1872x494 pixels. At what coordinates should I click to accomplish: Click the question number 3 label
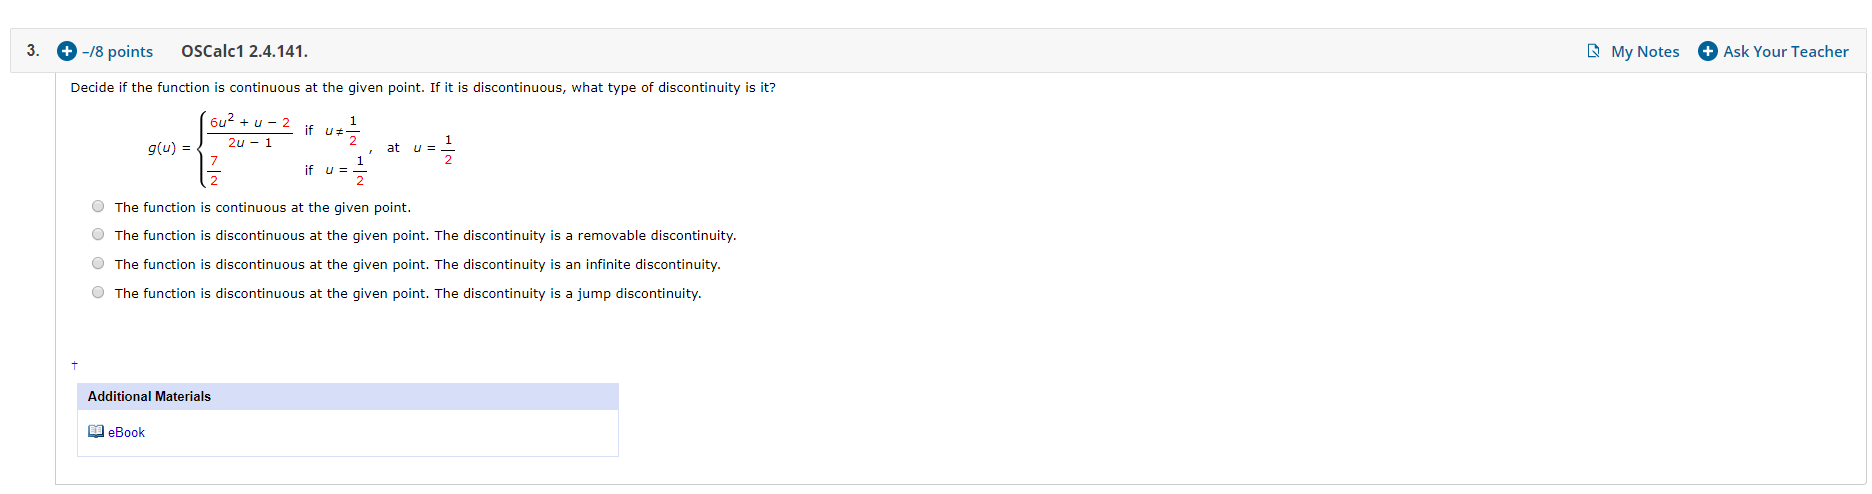click(33, 51)
